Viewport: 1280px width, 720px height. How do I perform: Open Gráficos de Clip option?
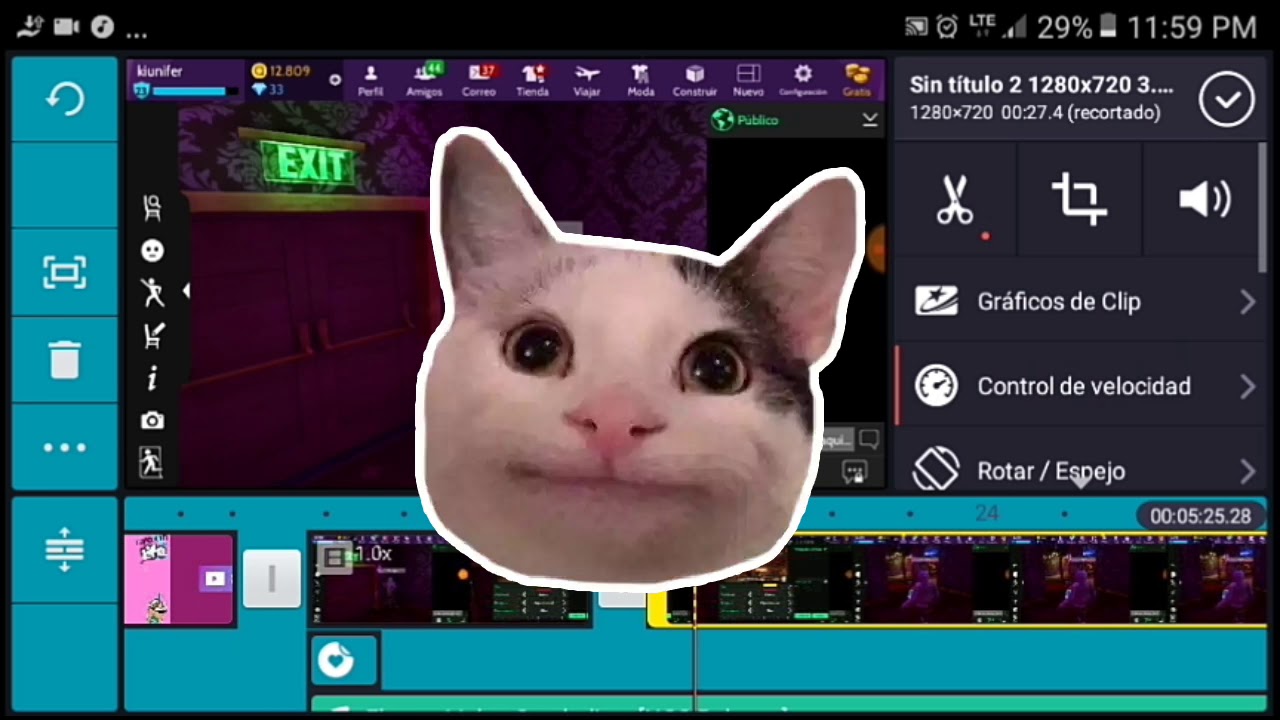pyautogui.click(x=1078, y=302)
